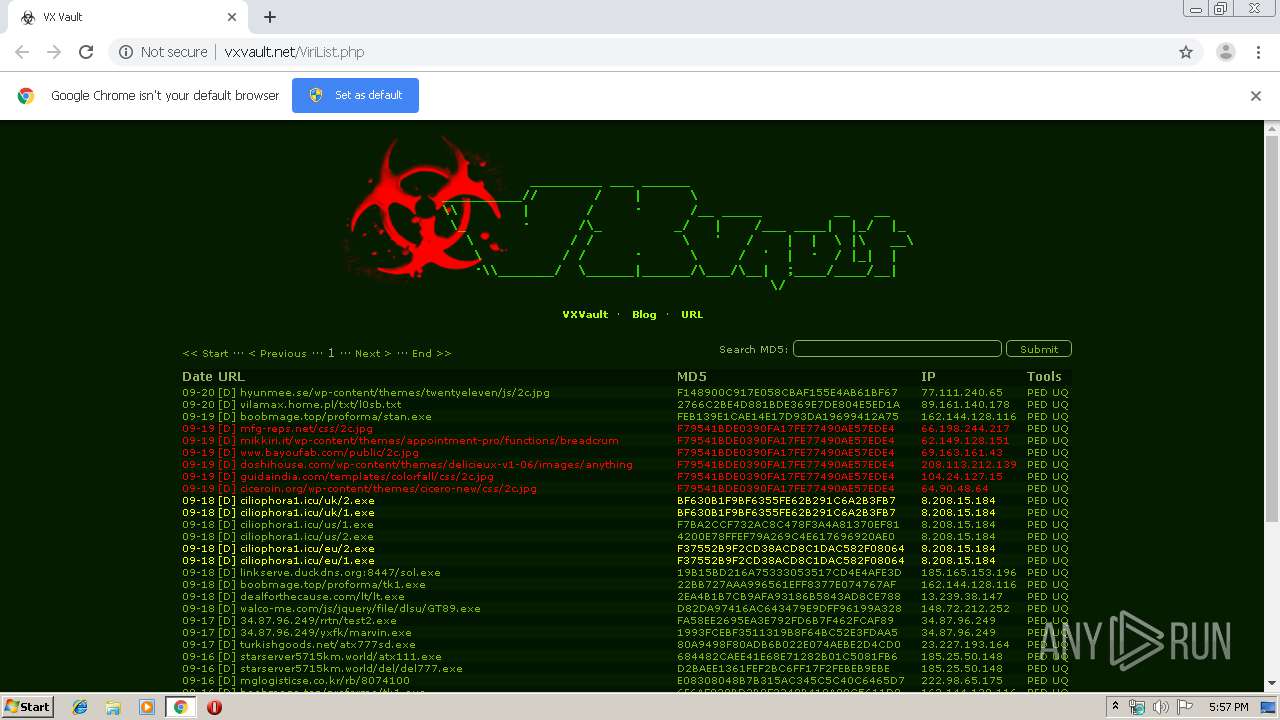Set Chrome as default browser
Viewport: 1280px width, 720px height.
point(355,96)
